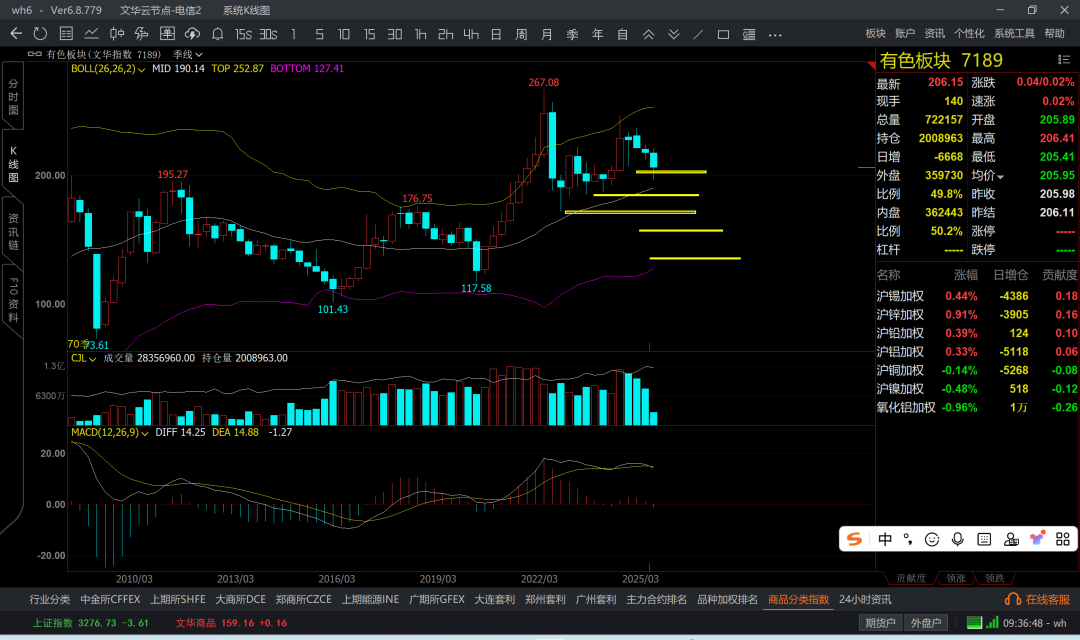The height and width of the screenshot is (640, 1080).
Task: Switch to yearly (年) K-line period
Action: 597,34
